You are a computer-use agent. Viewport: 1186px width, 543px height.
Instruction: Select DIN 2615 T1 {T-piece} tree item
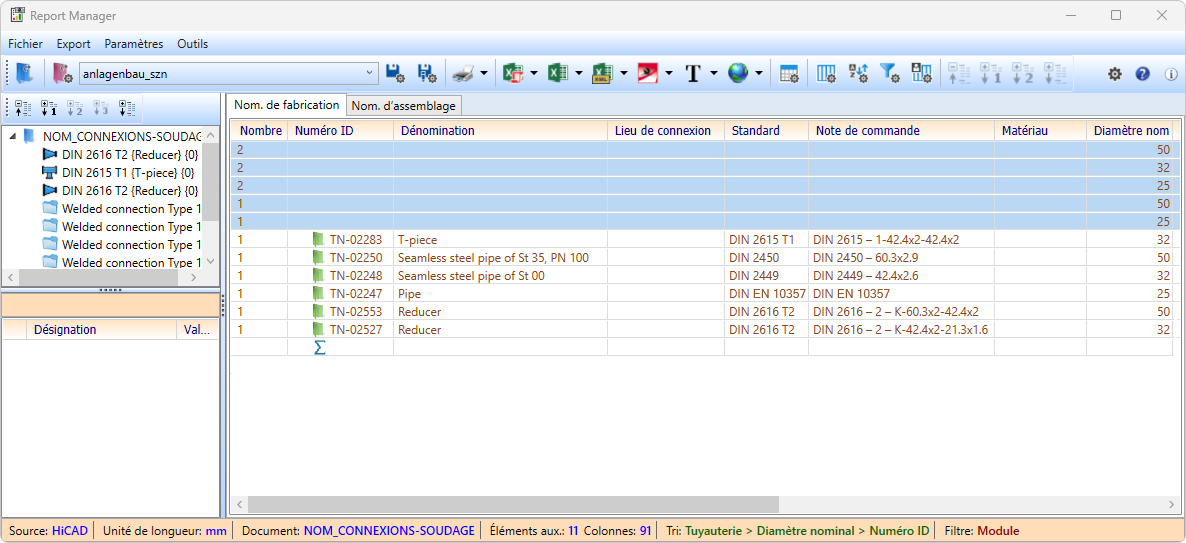(127, 173)
